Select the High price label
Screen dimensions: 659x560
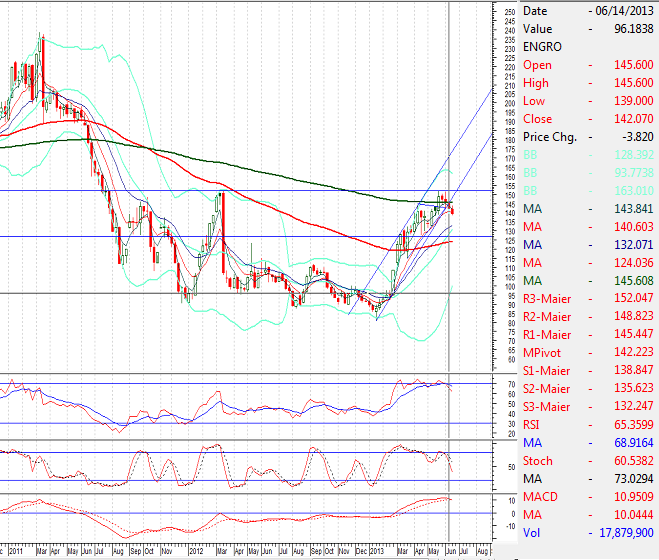pos(536,83)
